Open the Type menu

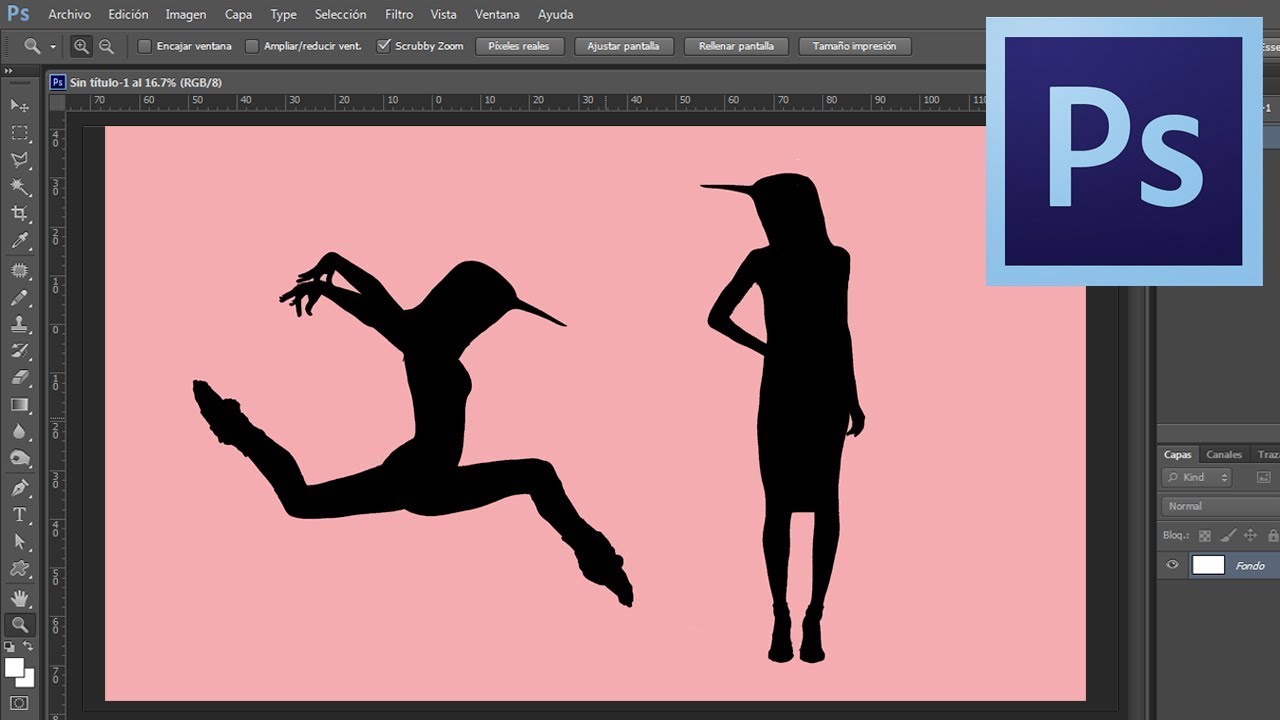pos(284,14)
